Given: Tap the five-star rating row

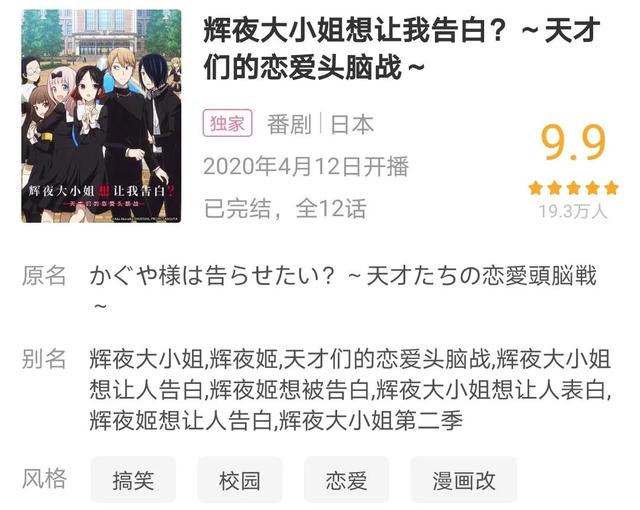Looking at the screenshot, I should [573, 188].
